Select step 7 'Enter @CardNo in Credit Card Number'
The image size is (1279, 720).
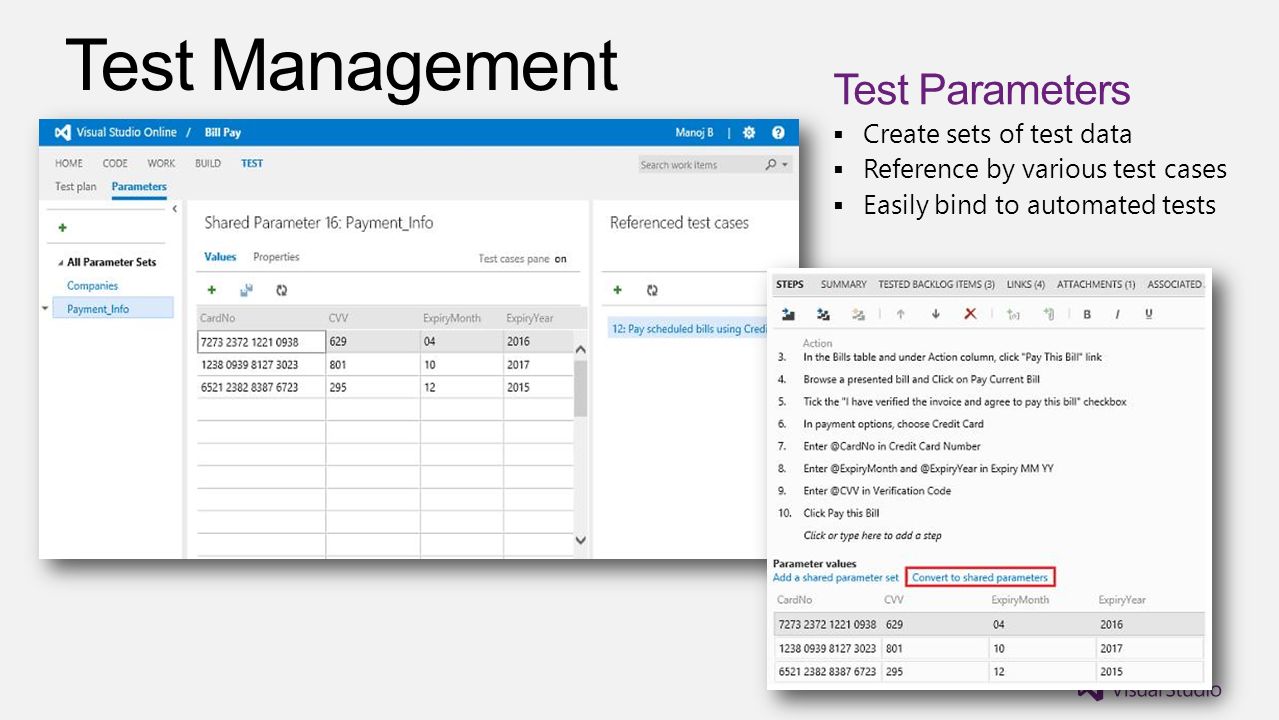coord(892,446)
